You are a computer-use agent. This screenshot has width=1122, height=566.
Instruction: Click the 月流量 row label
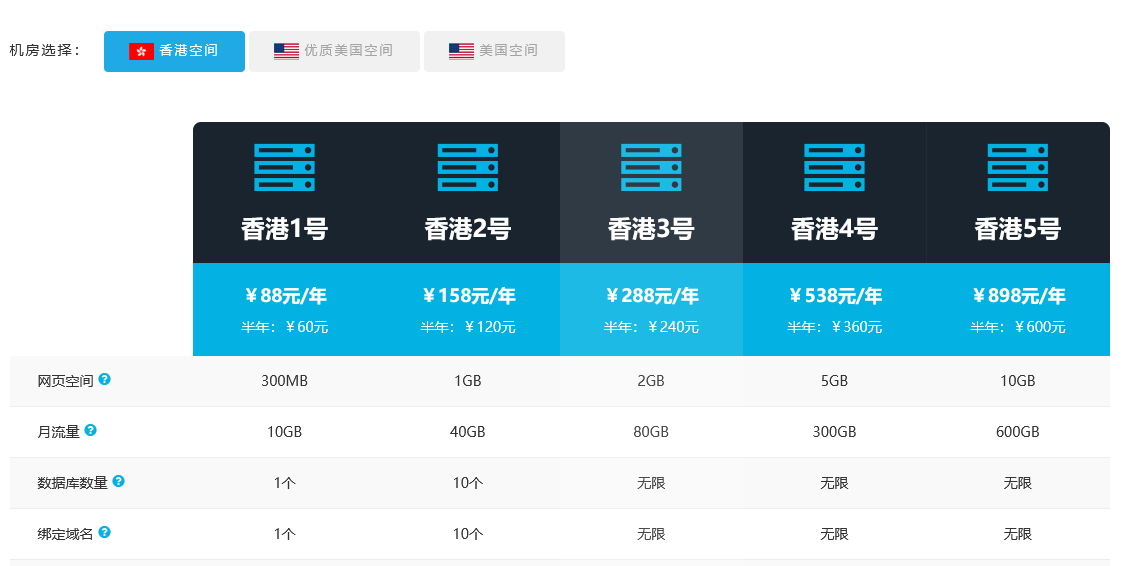pos(58,432)
